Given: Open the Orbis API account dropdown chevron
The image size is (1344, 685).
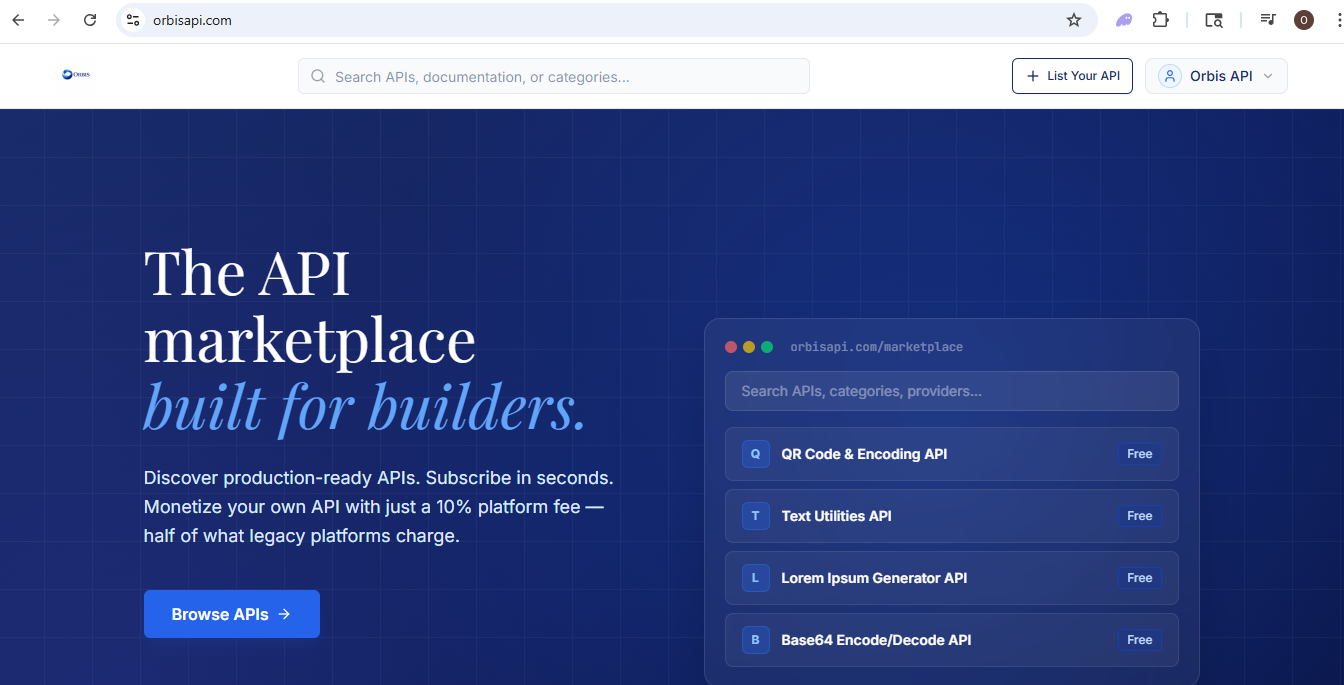Looking at the screenshot, I should point(1267,75).
